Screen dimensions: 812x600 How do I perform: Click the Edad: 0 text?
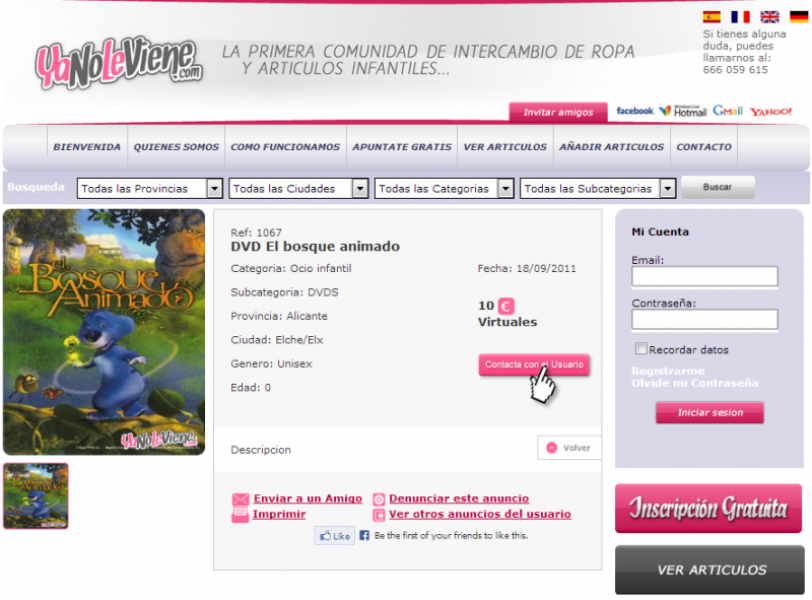pos(251,388)
